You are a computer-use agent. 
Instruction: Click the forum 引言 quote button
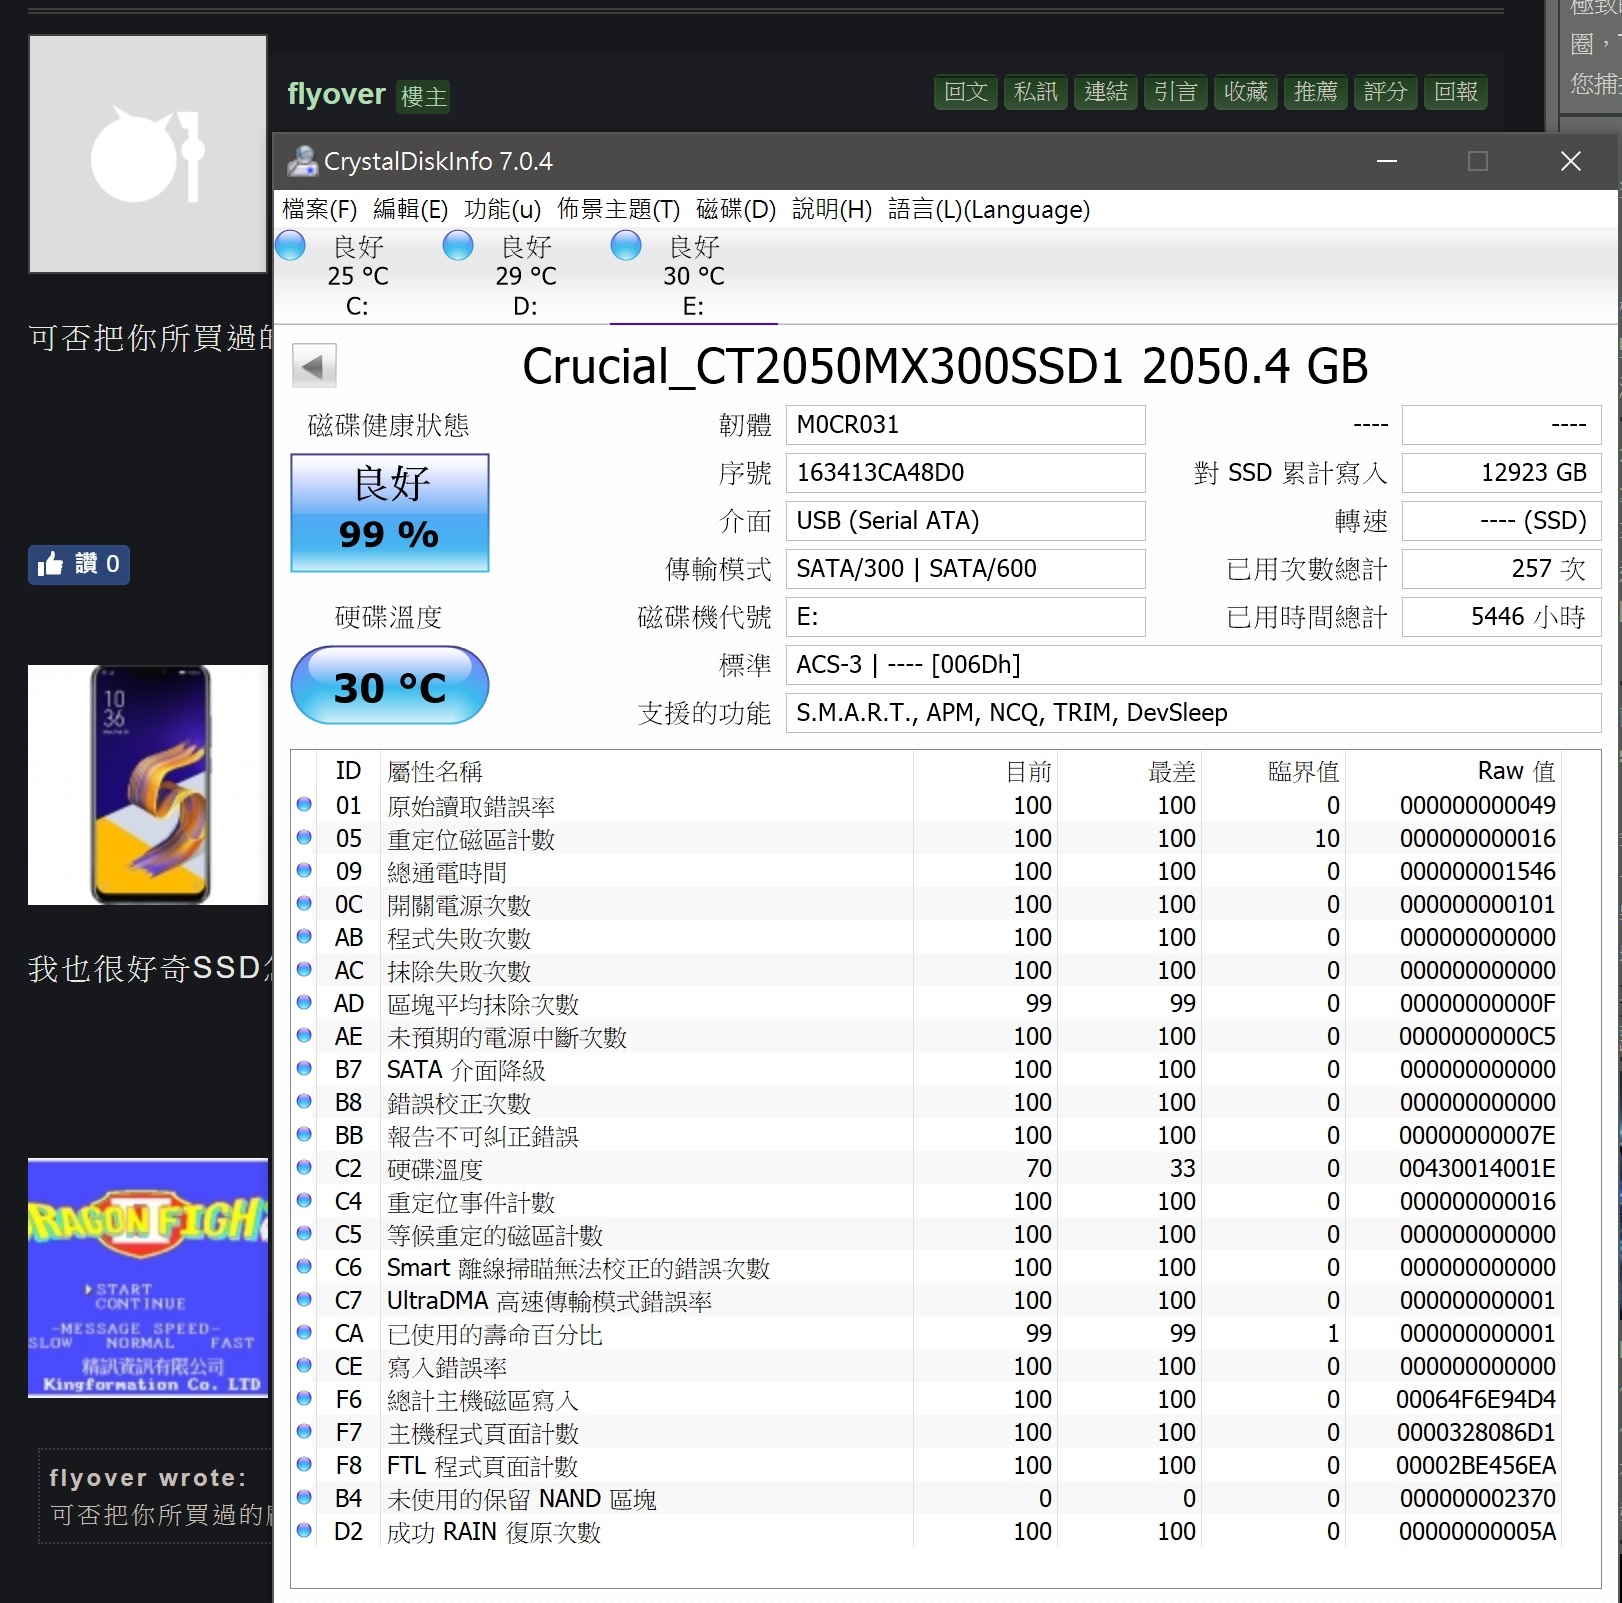click(x=1175, y=92)
